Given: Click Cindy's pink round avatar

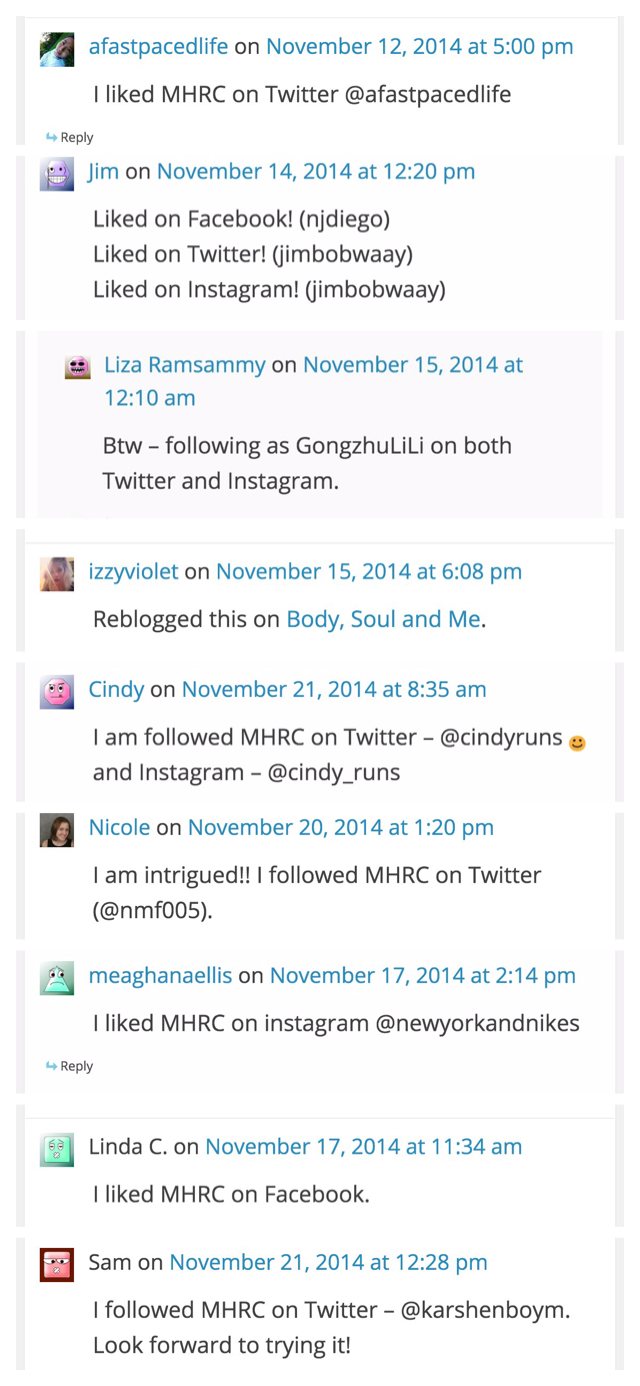Looking at the screenshot, I should [57, 692].
